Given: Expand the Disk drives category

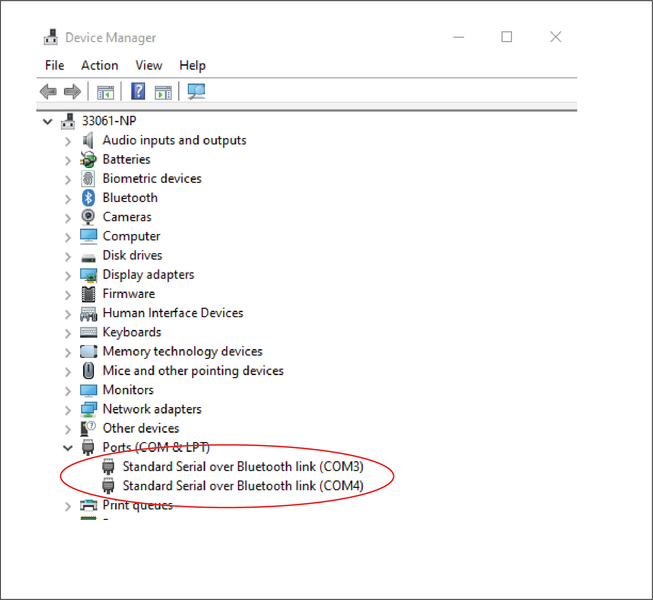Looking at the screenshot, I should tap(68, 256).
